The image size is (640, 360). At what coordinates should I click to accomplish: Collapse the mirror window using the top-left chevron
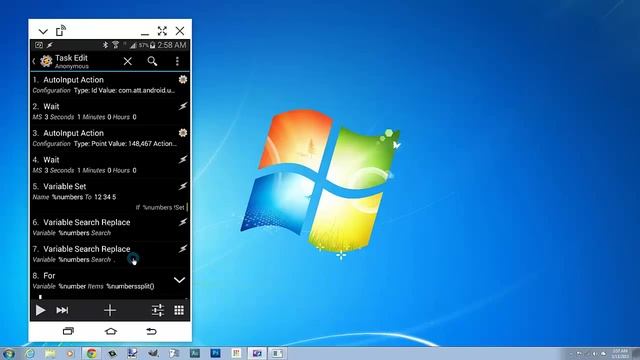43,31
